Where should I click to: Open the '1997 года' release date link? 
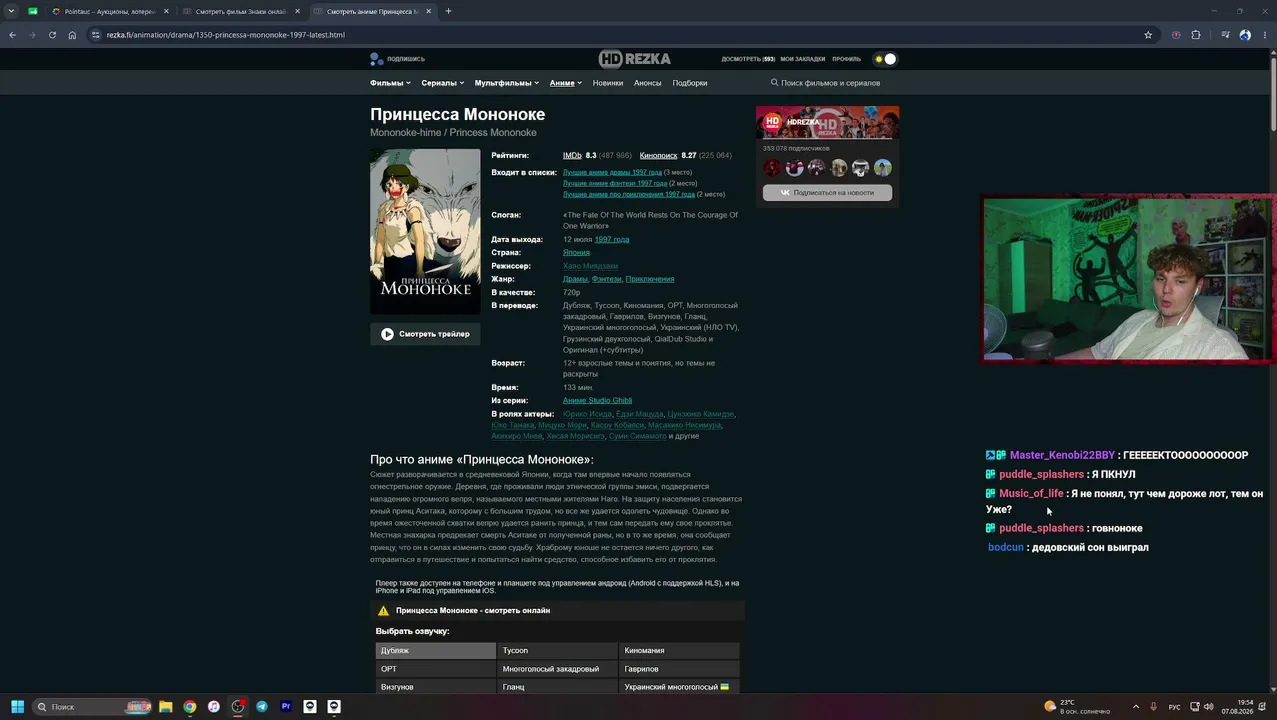pyautogui.click(x=612, y=240)
